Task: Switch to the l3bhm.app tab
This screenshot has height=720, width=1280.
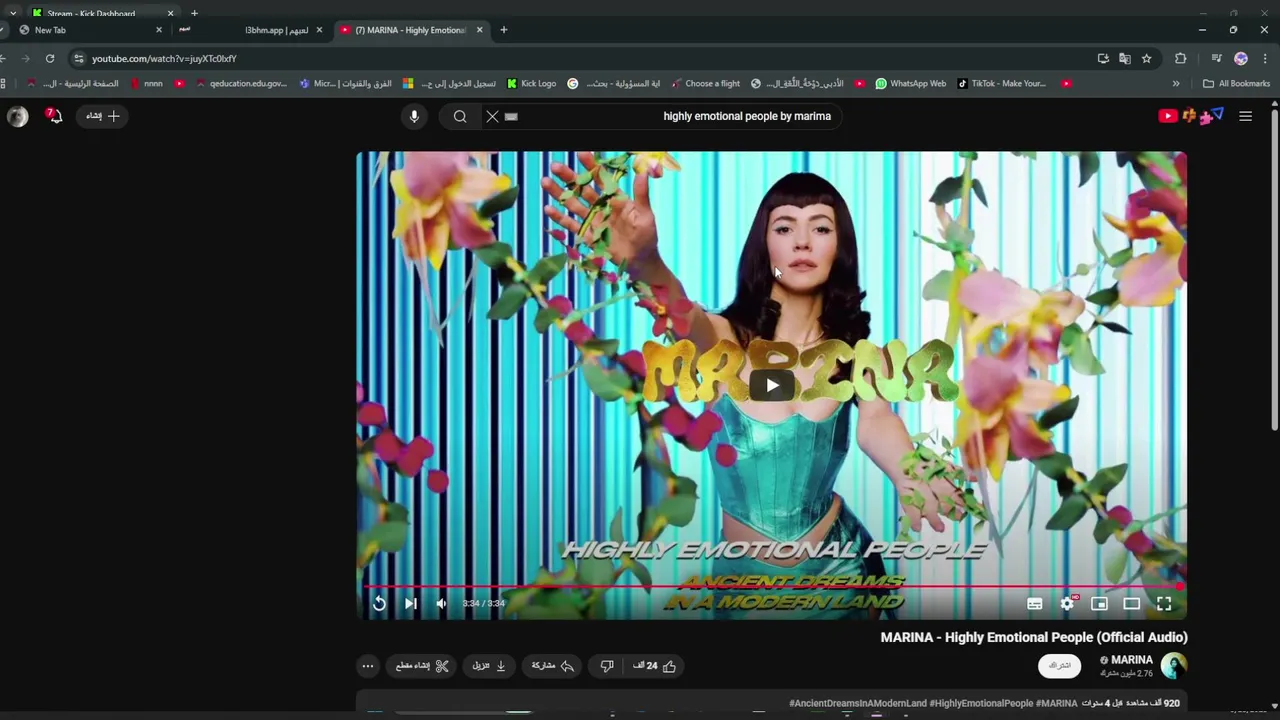Action: (250, 30)
